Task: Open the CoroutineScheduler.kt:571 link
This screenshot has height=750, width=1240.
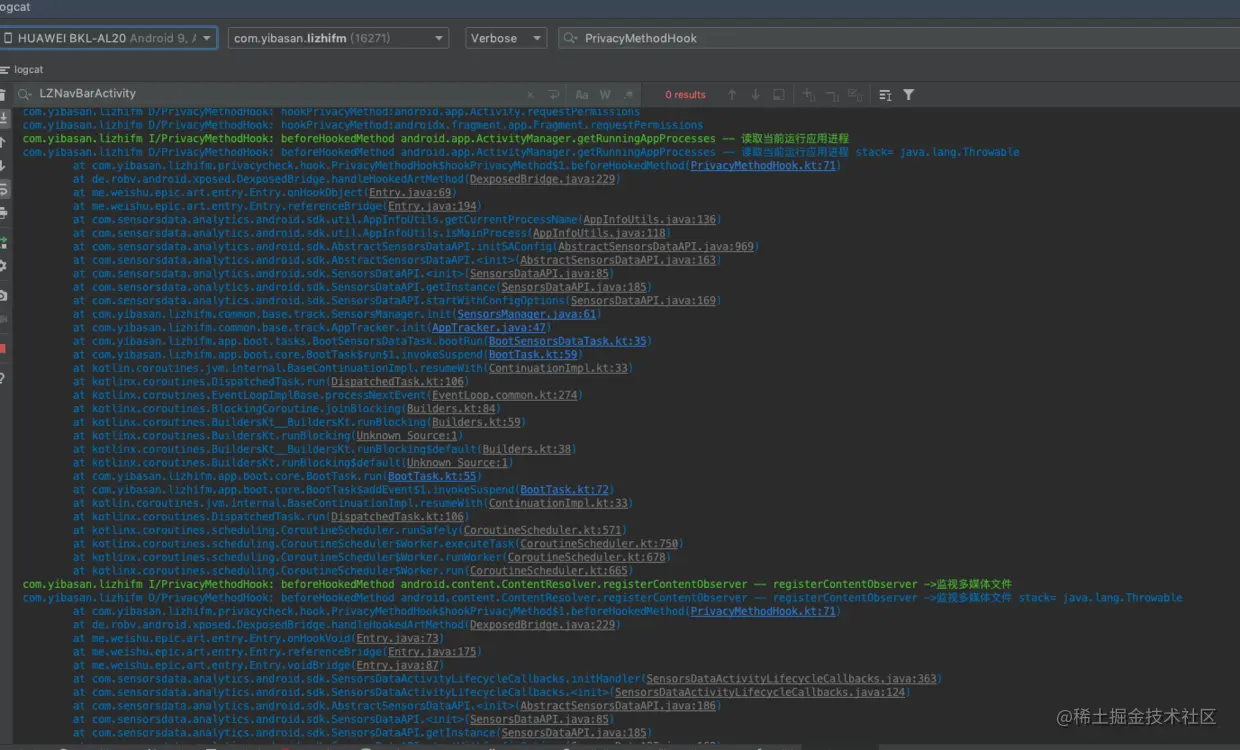Action: 543,530
